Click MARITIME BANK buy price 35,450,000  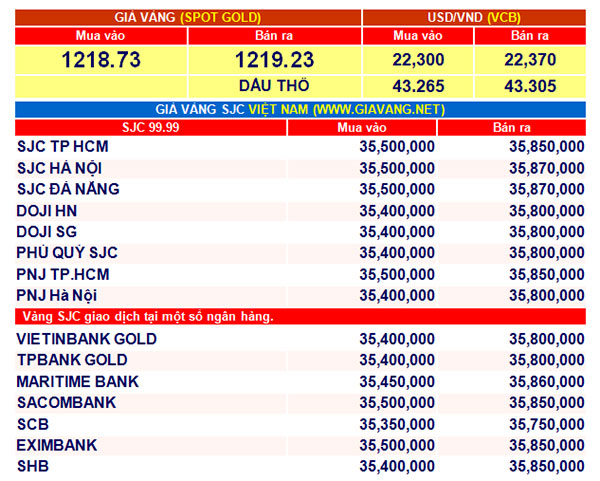(397, 382)
